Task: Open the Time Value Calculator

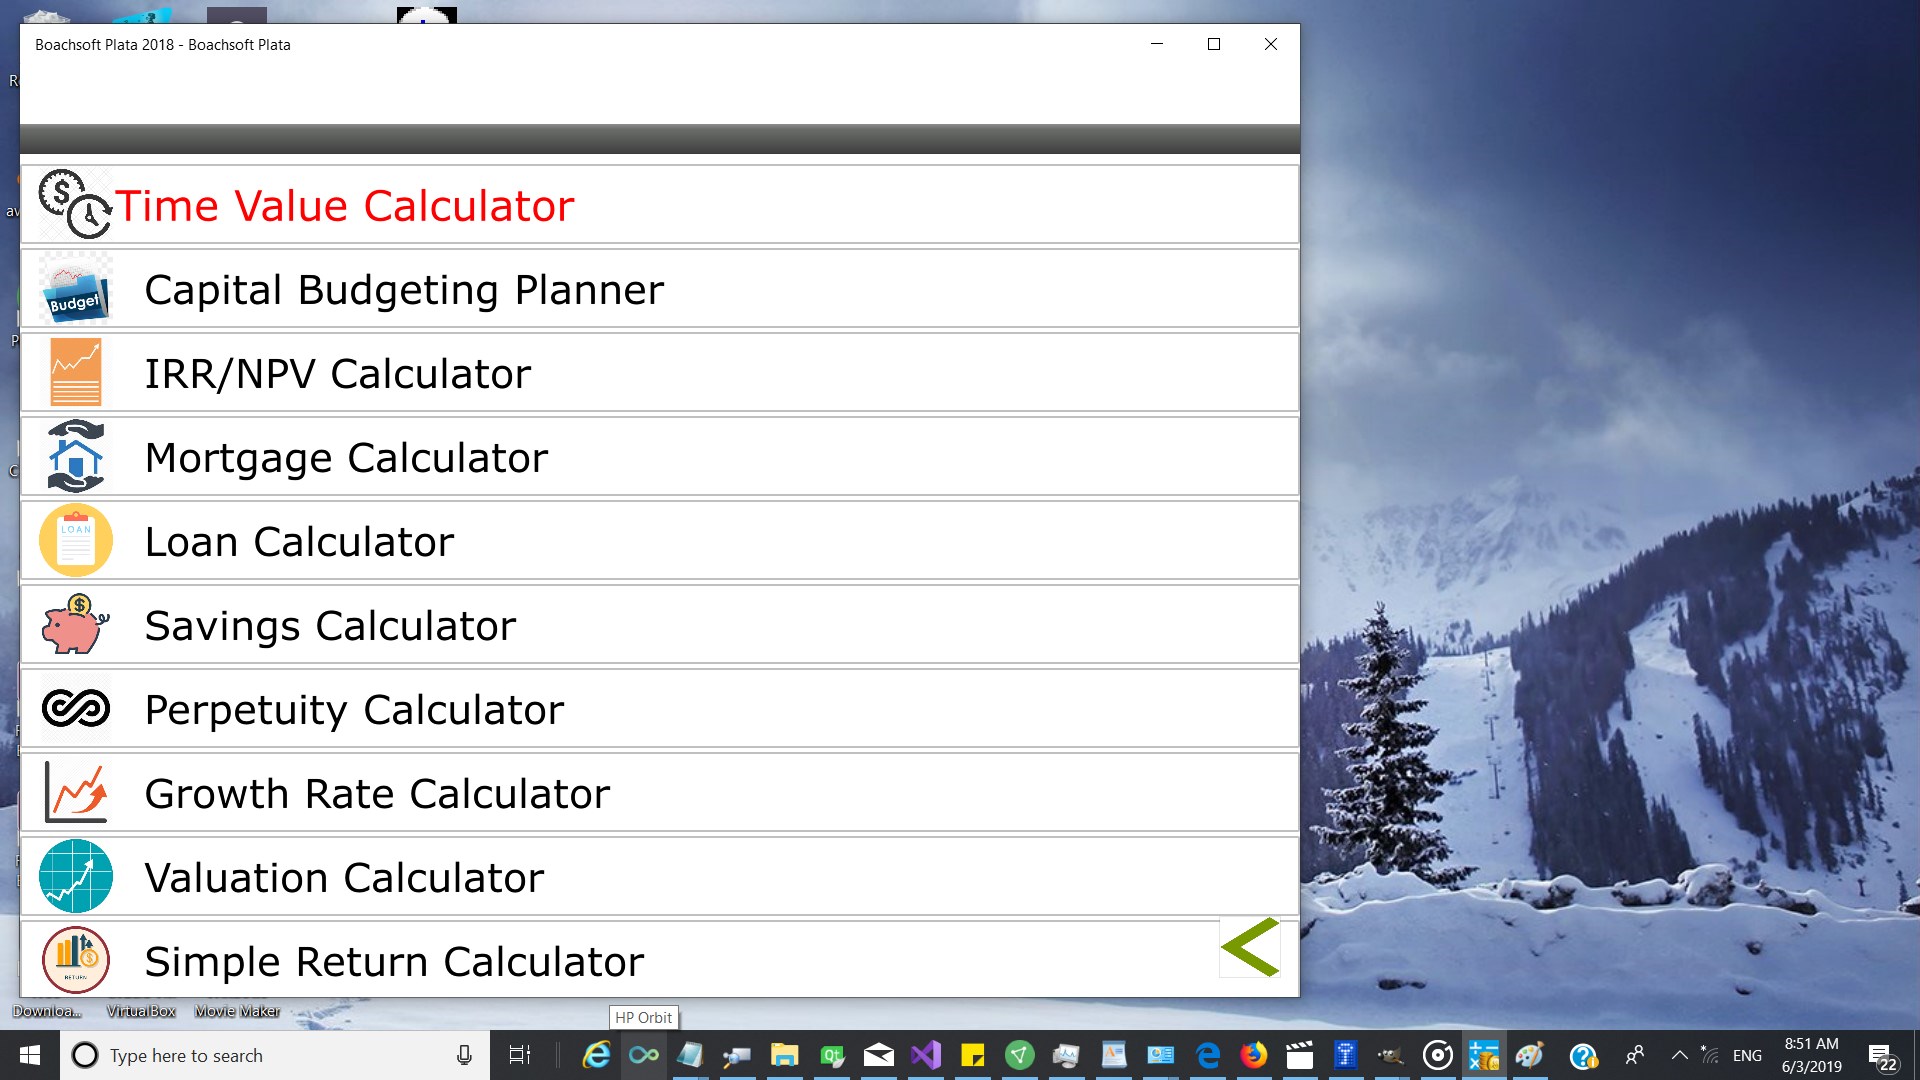Action: coord(345,206)
